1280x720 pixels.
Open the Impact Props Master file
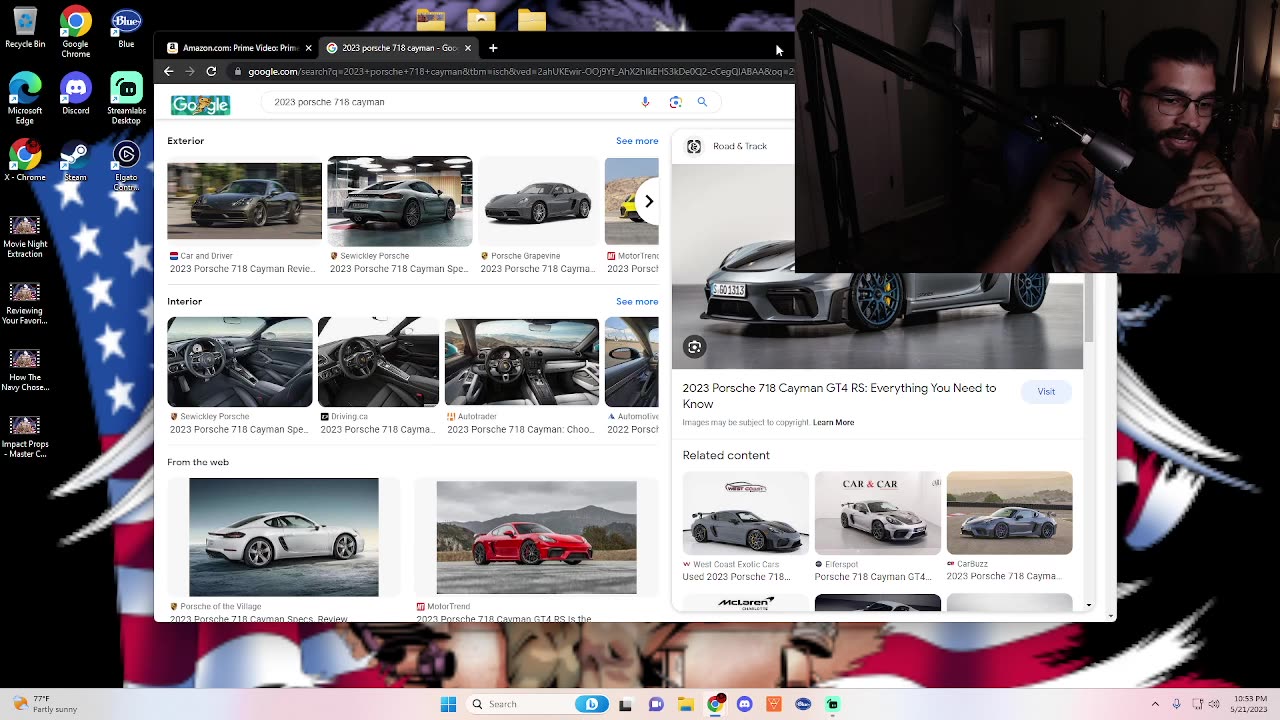pos(25,438)
